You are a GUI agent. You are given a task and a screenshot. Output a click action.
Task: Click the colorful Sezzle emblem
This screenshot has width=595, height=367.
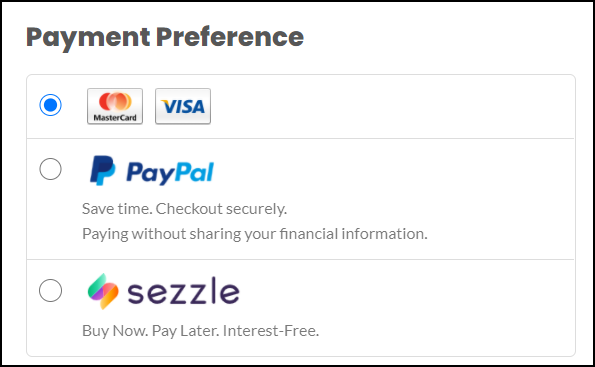click(x=103, y=291)
